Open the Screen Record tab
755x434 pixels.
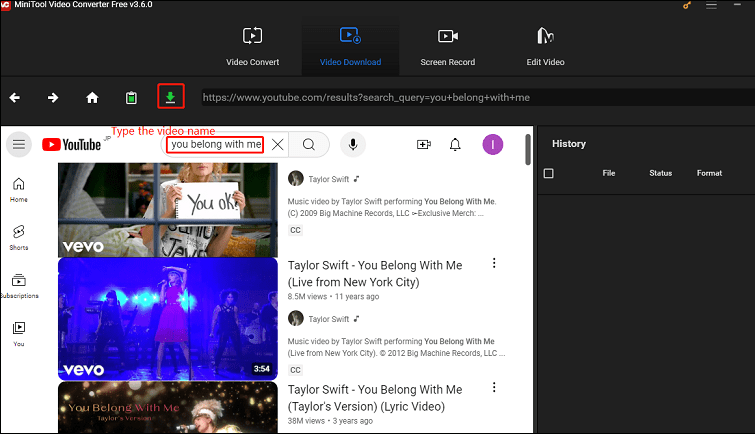pos(447,46)
